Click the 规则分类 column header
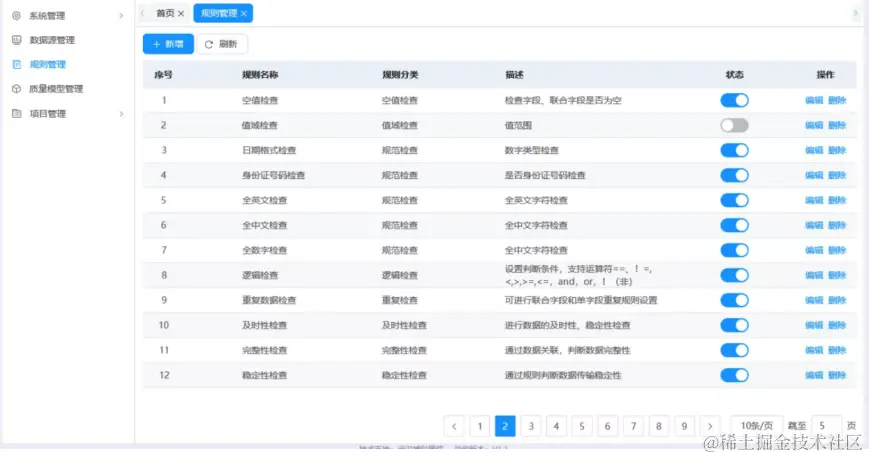 tap(400, 75)
